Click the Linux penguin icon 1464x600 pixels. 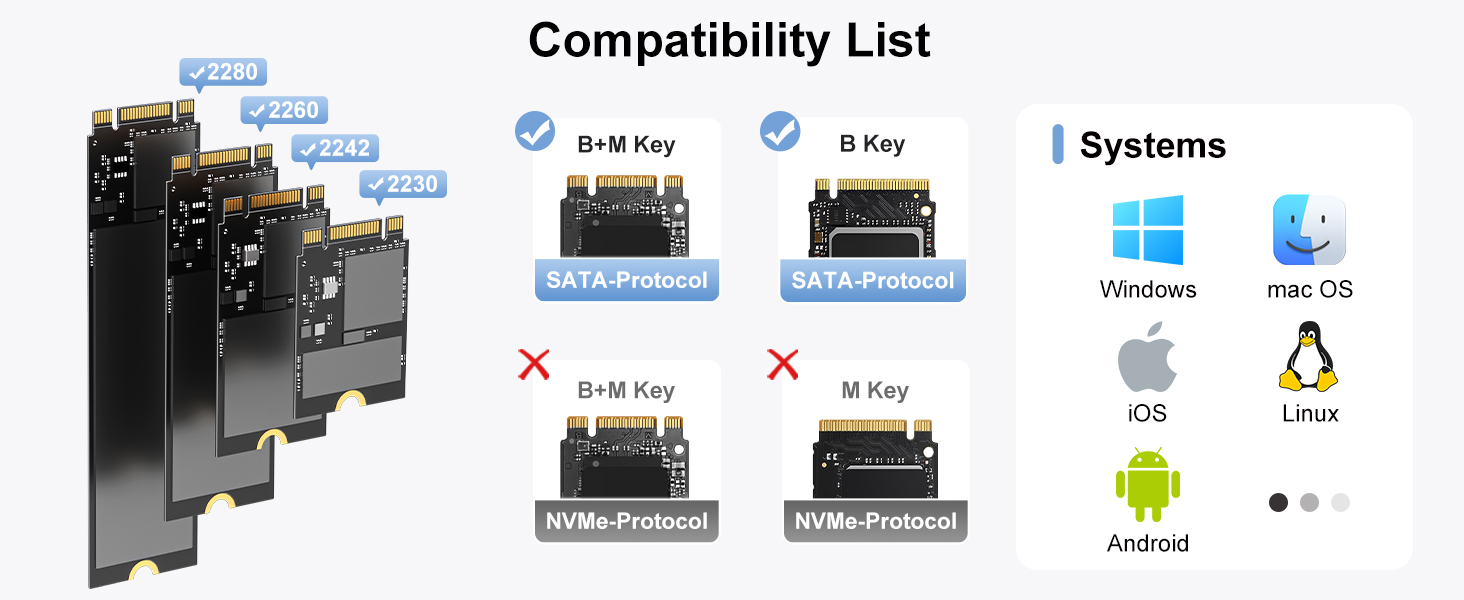click(1308, 357)
